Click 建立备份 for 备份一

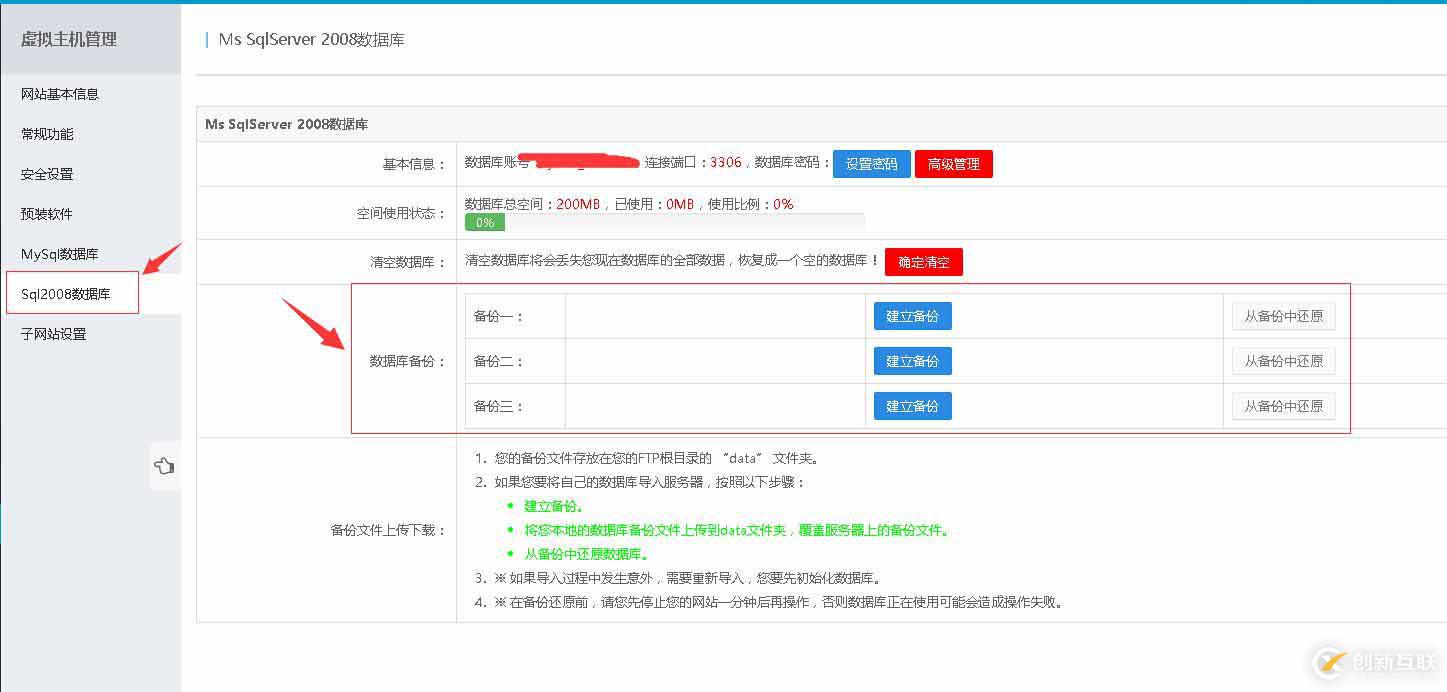(x=913, y=316)
